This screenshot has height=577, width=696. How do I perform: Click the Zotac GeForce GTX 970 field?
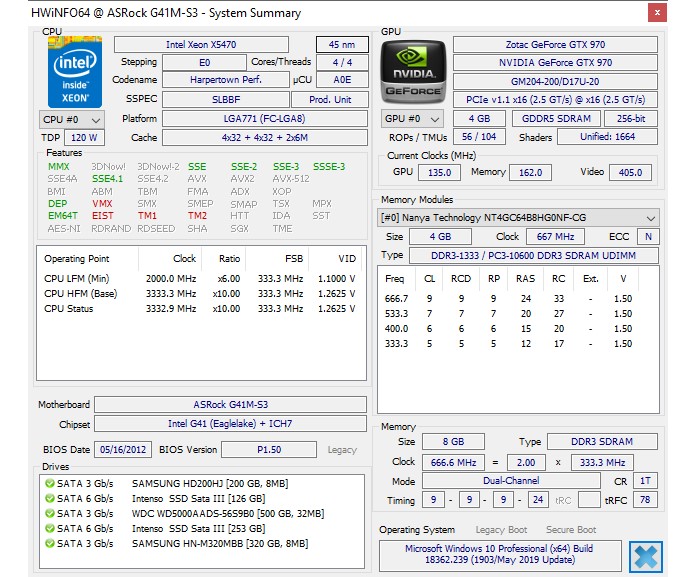(x=555, y=45)
